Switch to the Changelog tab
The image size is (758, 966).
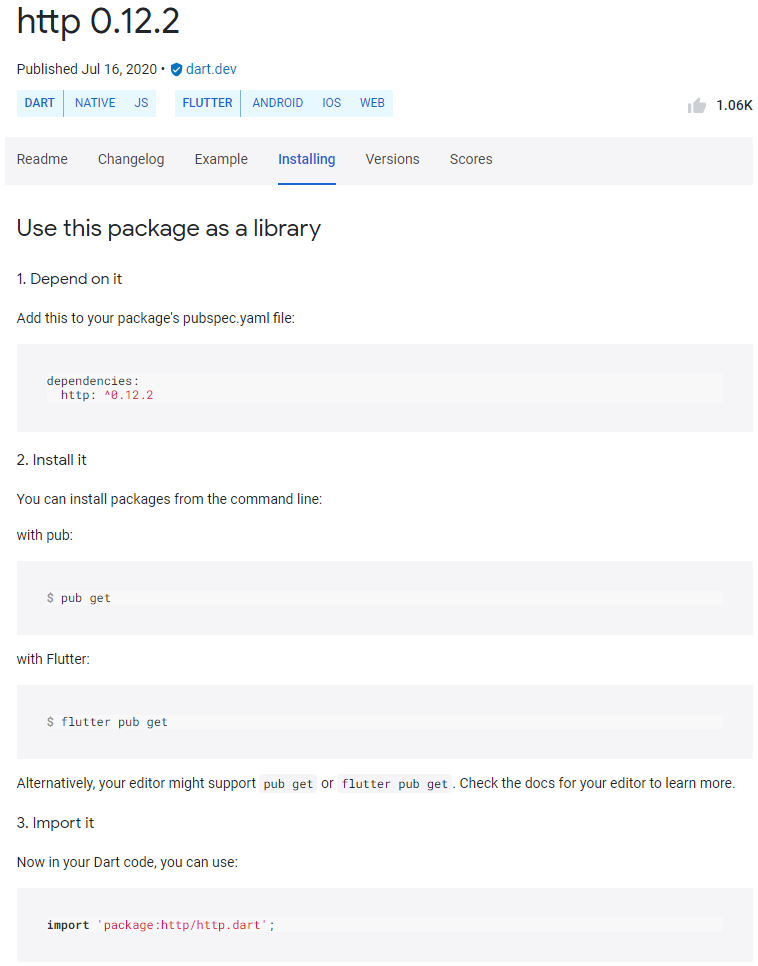point(131,159)
